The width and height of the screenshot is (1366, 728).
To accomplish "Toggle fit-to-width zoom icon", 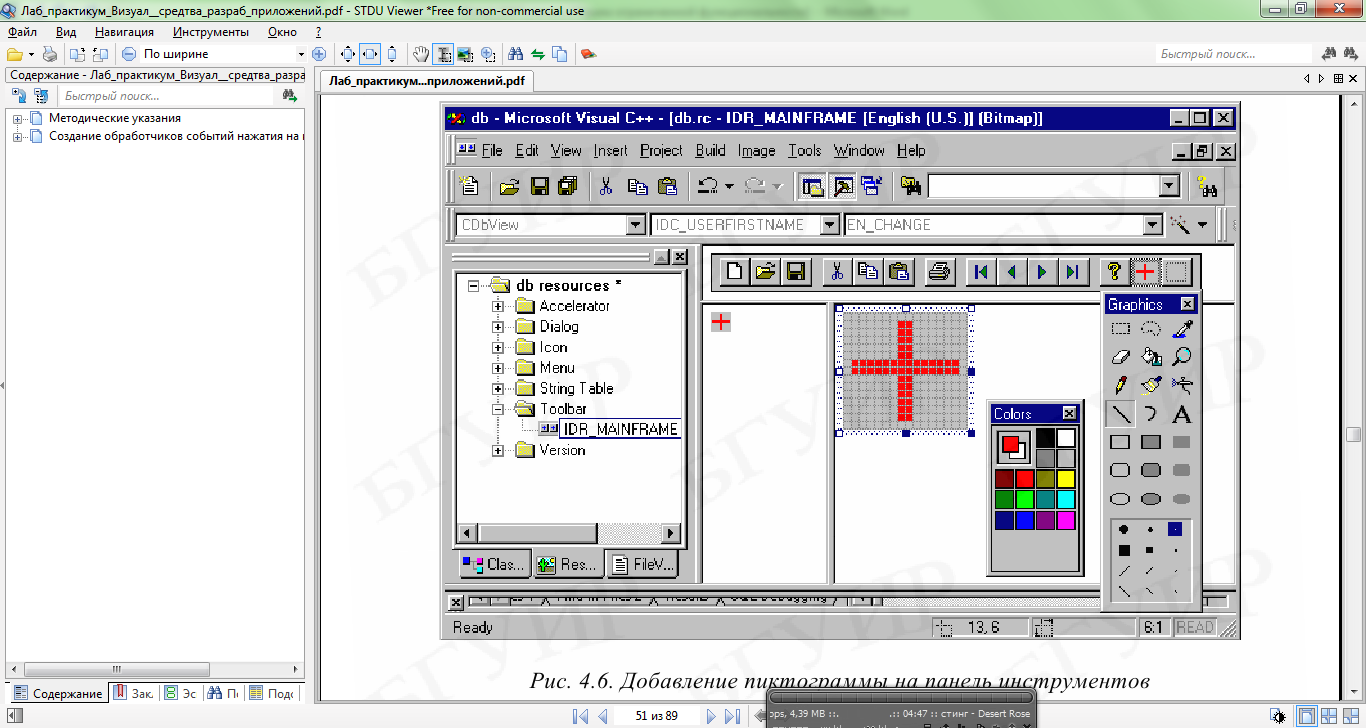I will click(x=370, y=54).
